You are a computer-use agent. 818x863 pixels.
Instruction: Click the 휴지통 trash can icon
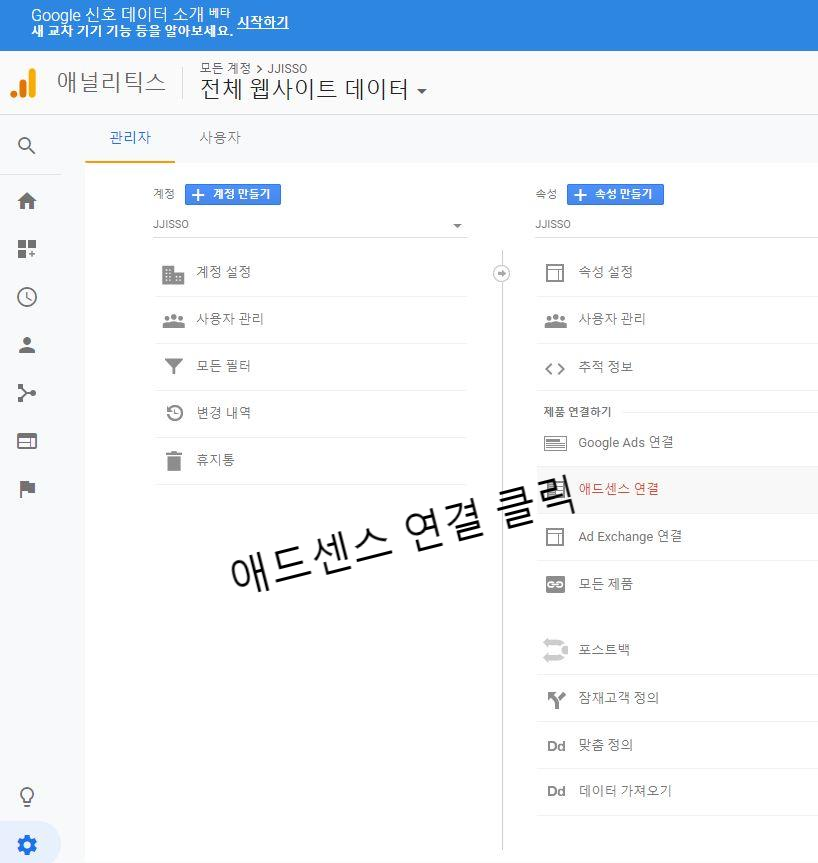click(174, 461)
